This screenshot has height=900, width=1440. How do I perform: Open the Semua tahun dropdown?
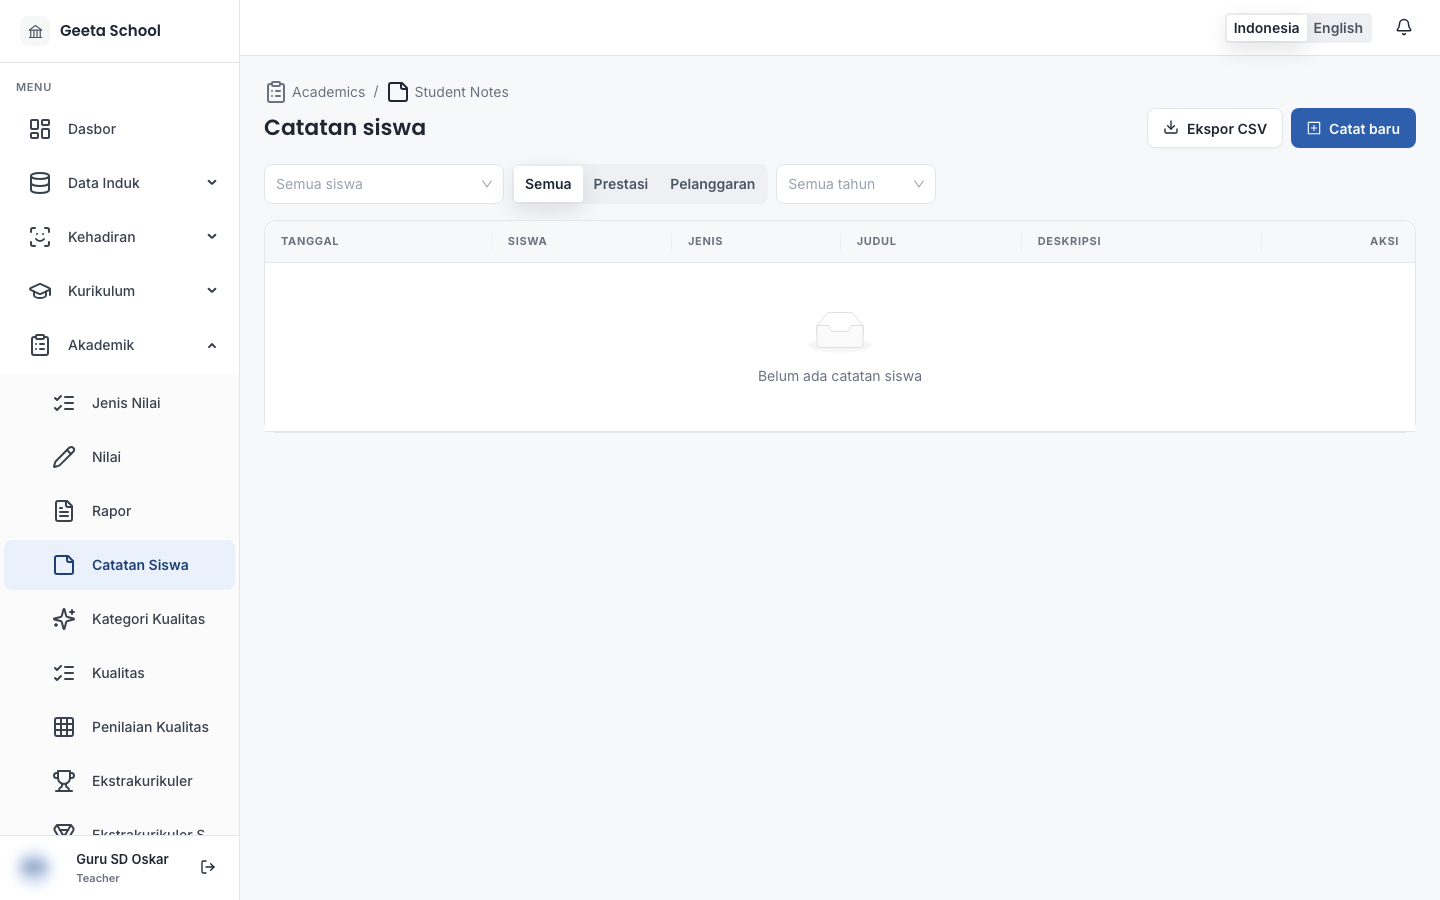tap(856, 184)
